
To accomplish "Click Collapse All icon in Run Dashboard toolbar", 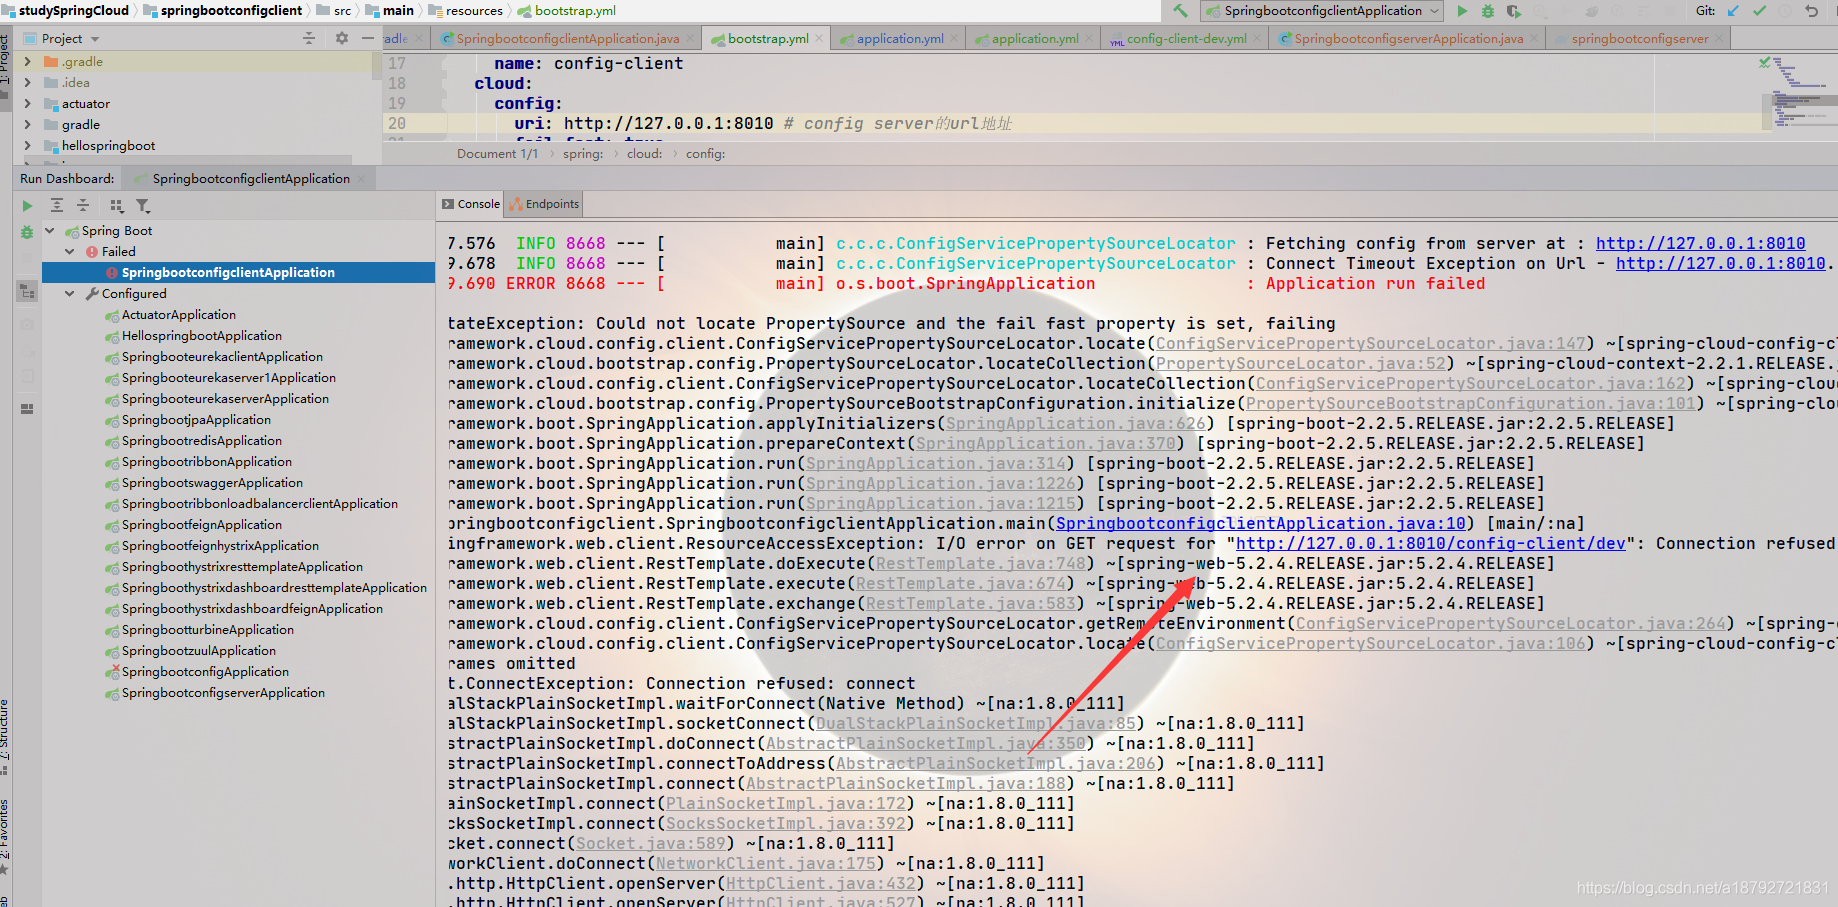I will tap(83, 205).
